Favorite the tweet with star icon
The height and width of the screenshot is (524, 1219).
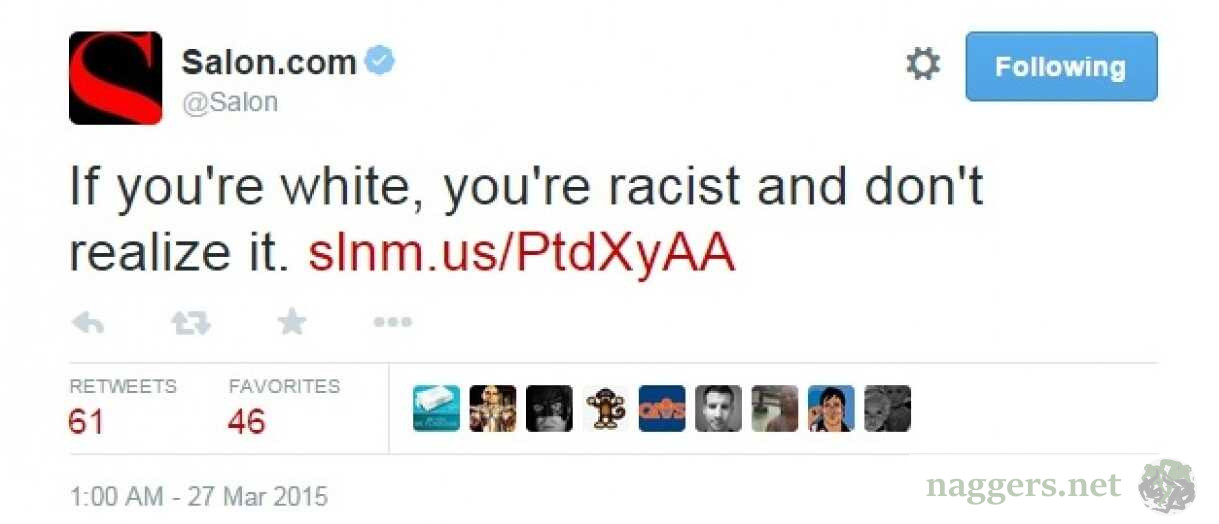click(292, 321)
